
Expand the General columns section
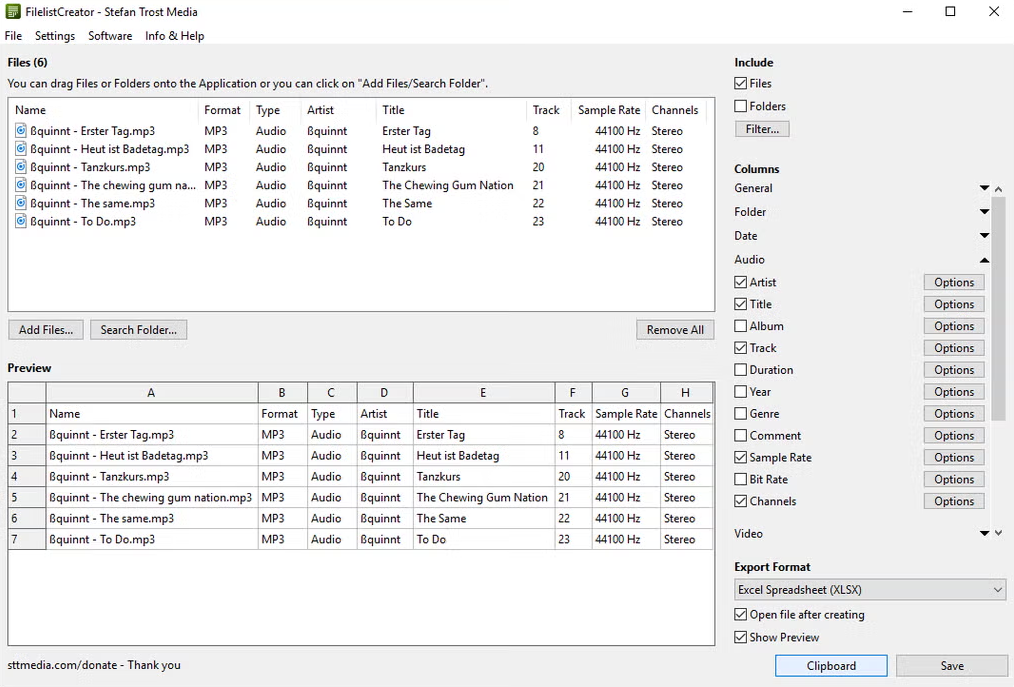pyautogui.click(x=984, y=188)
